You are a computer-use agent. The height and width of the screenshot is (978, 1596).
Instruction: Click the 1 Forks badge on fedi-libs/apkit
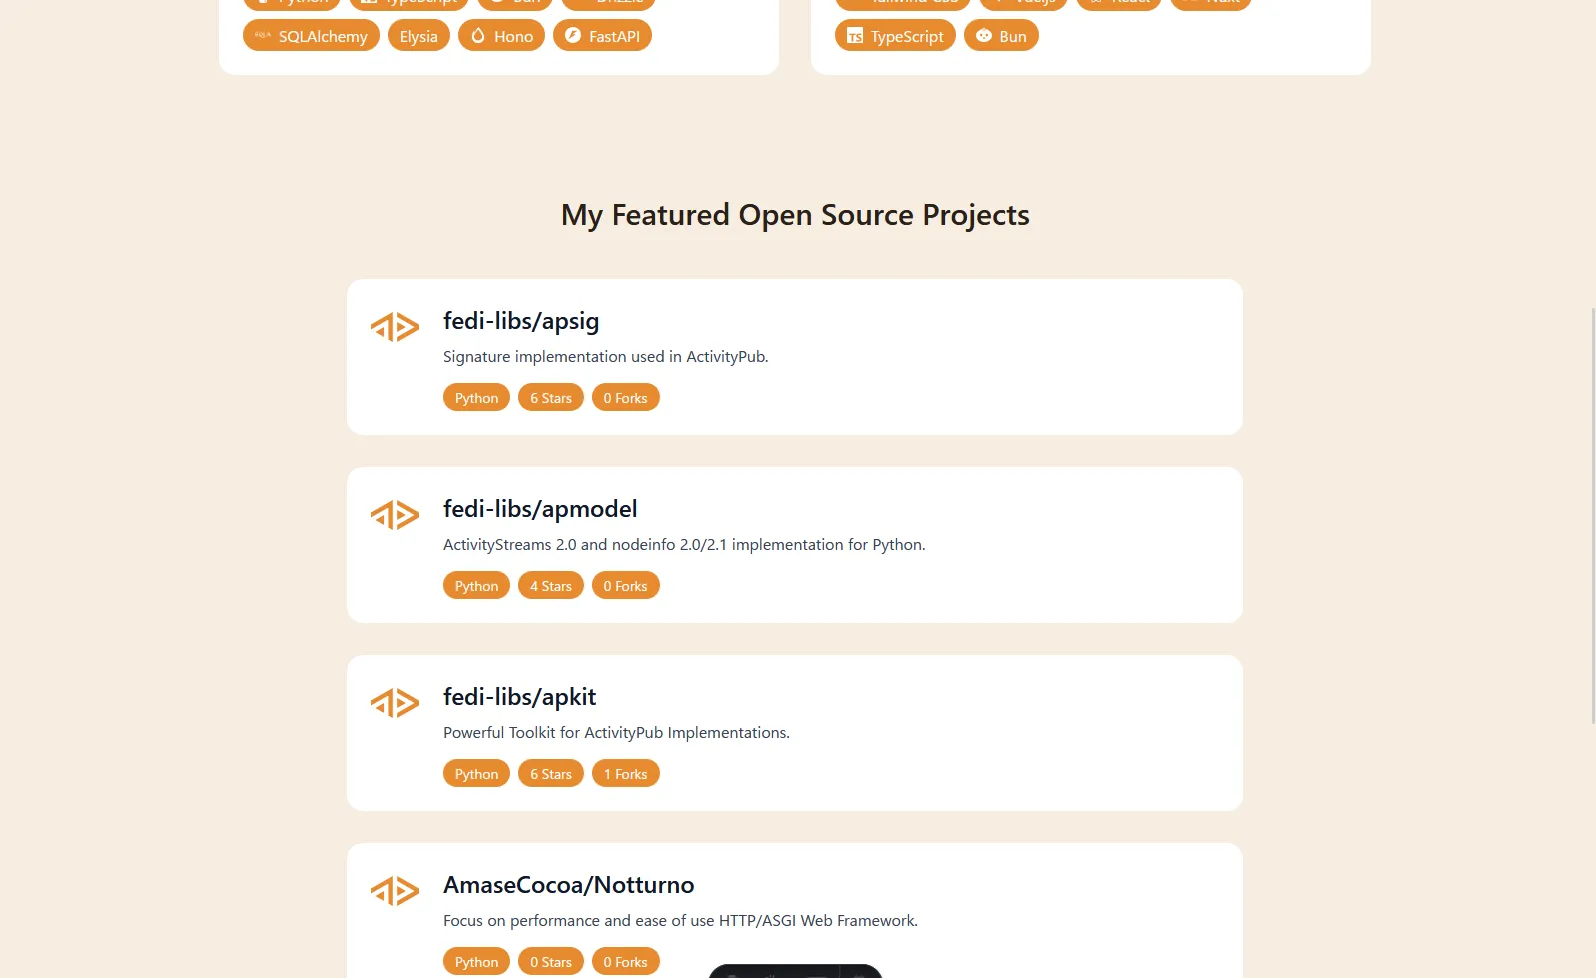(x=625, y=774)
